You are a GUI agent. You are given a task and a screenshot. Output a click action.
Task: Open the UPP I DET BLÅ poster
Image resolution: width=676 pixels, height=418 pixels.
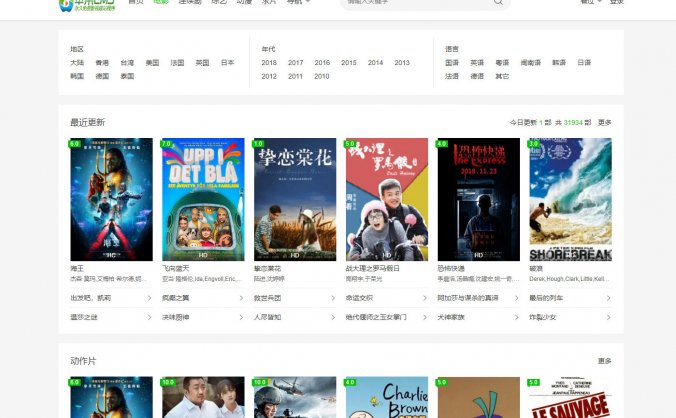point(203,200)
